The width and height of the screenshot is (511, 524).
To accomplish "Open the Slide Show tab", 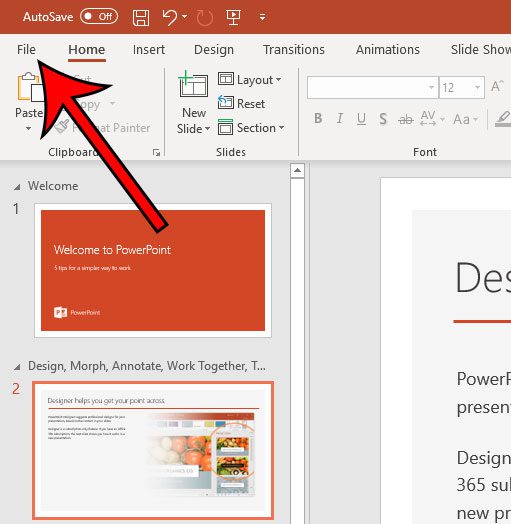I will (481, 49).
